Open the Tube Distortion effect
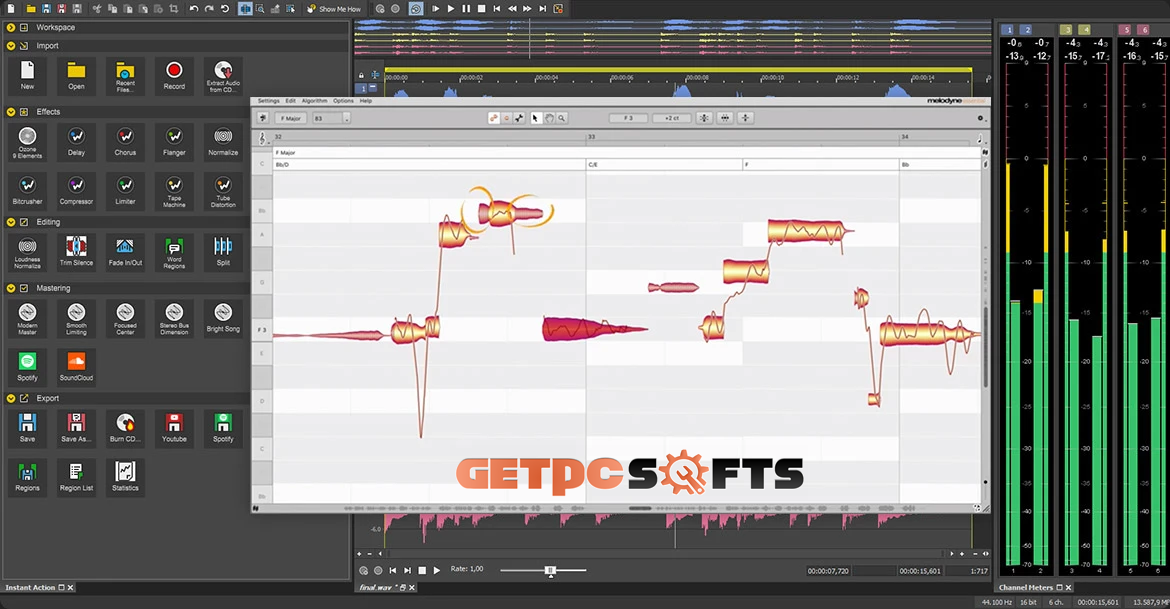 [x=223, y=191]
